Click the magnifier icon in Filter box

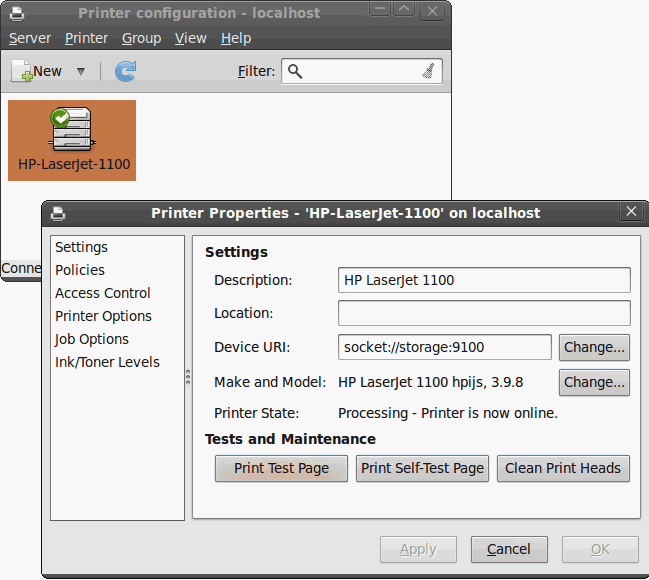pos(295,71)
